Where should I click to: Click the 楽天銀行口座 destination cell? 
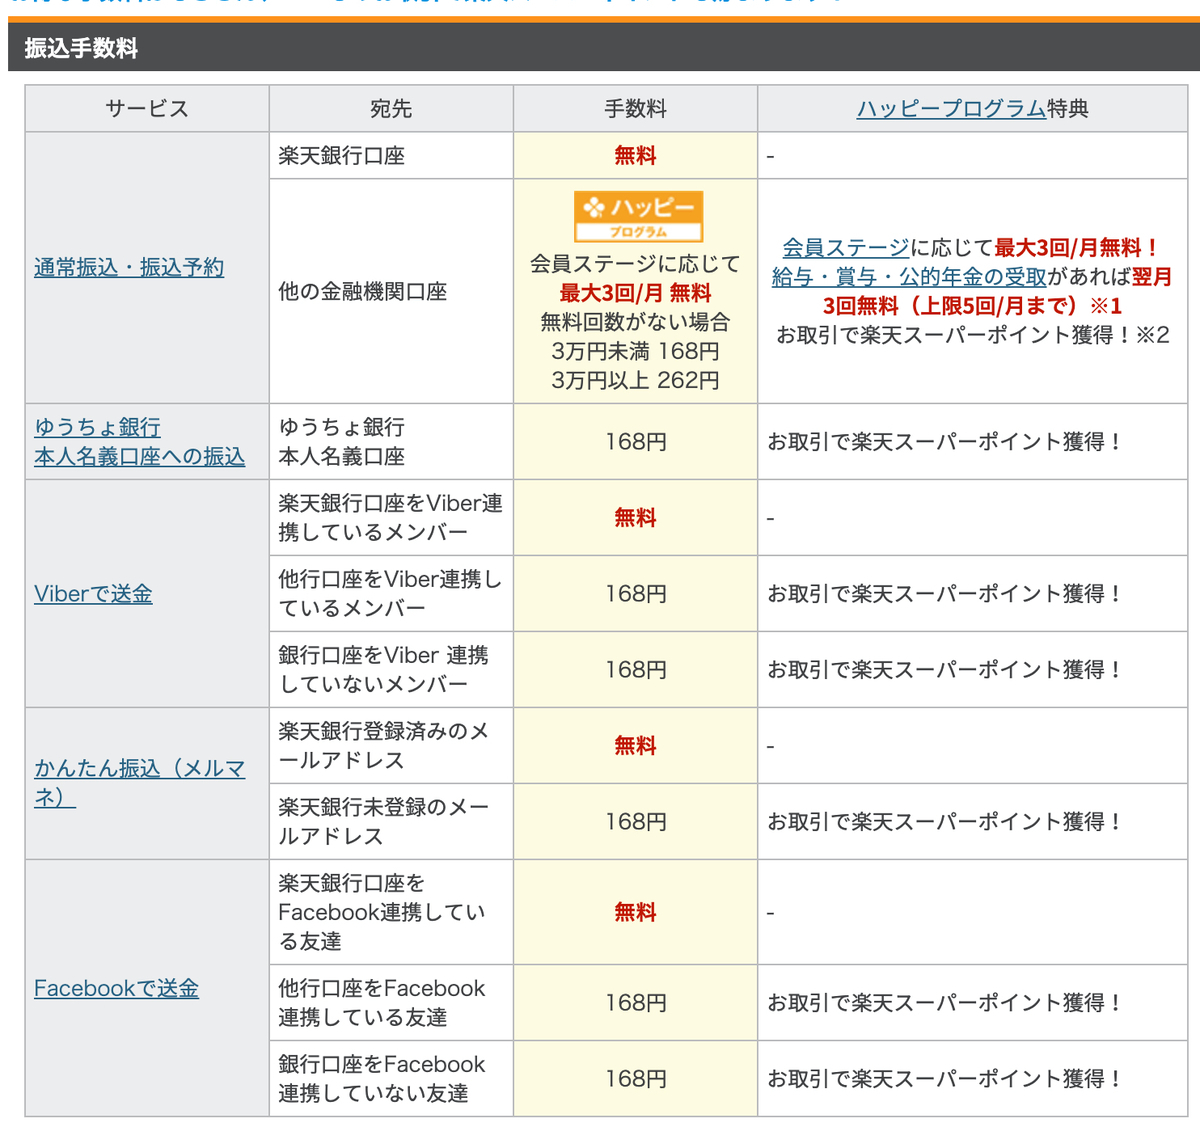pos(391,156)
